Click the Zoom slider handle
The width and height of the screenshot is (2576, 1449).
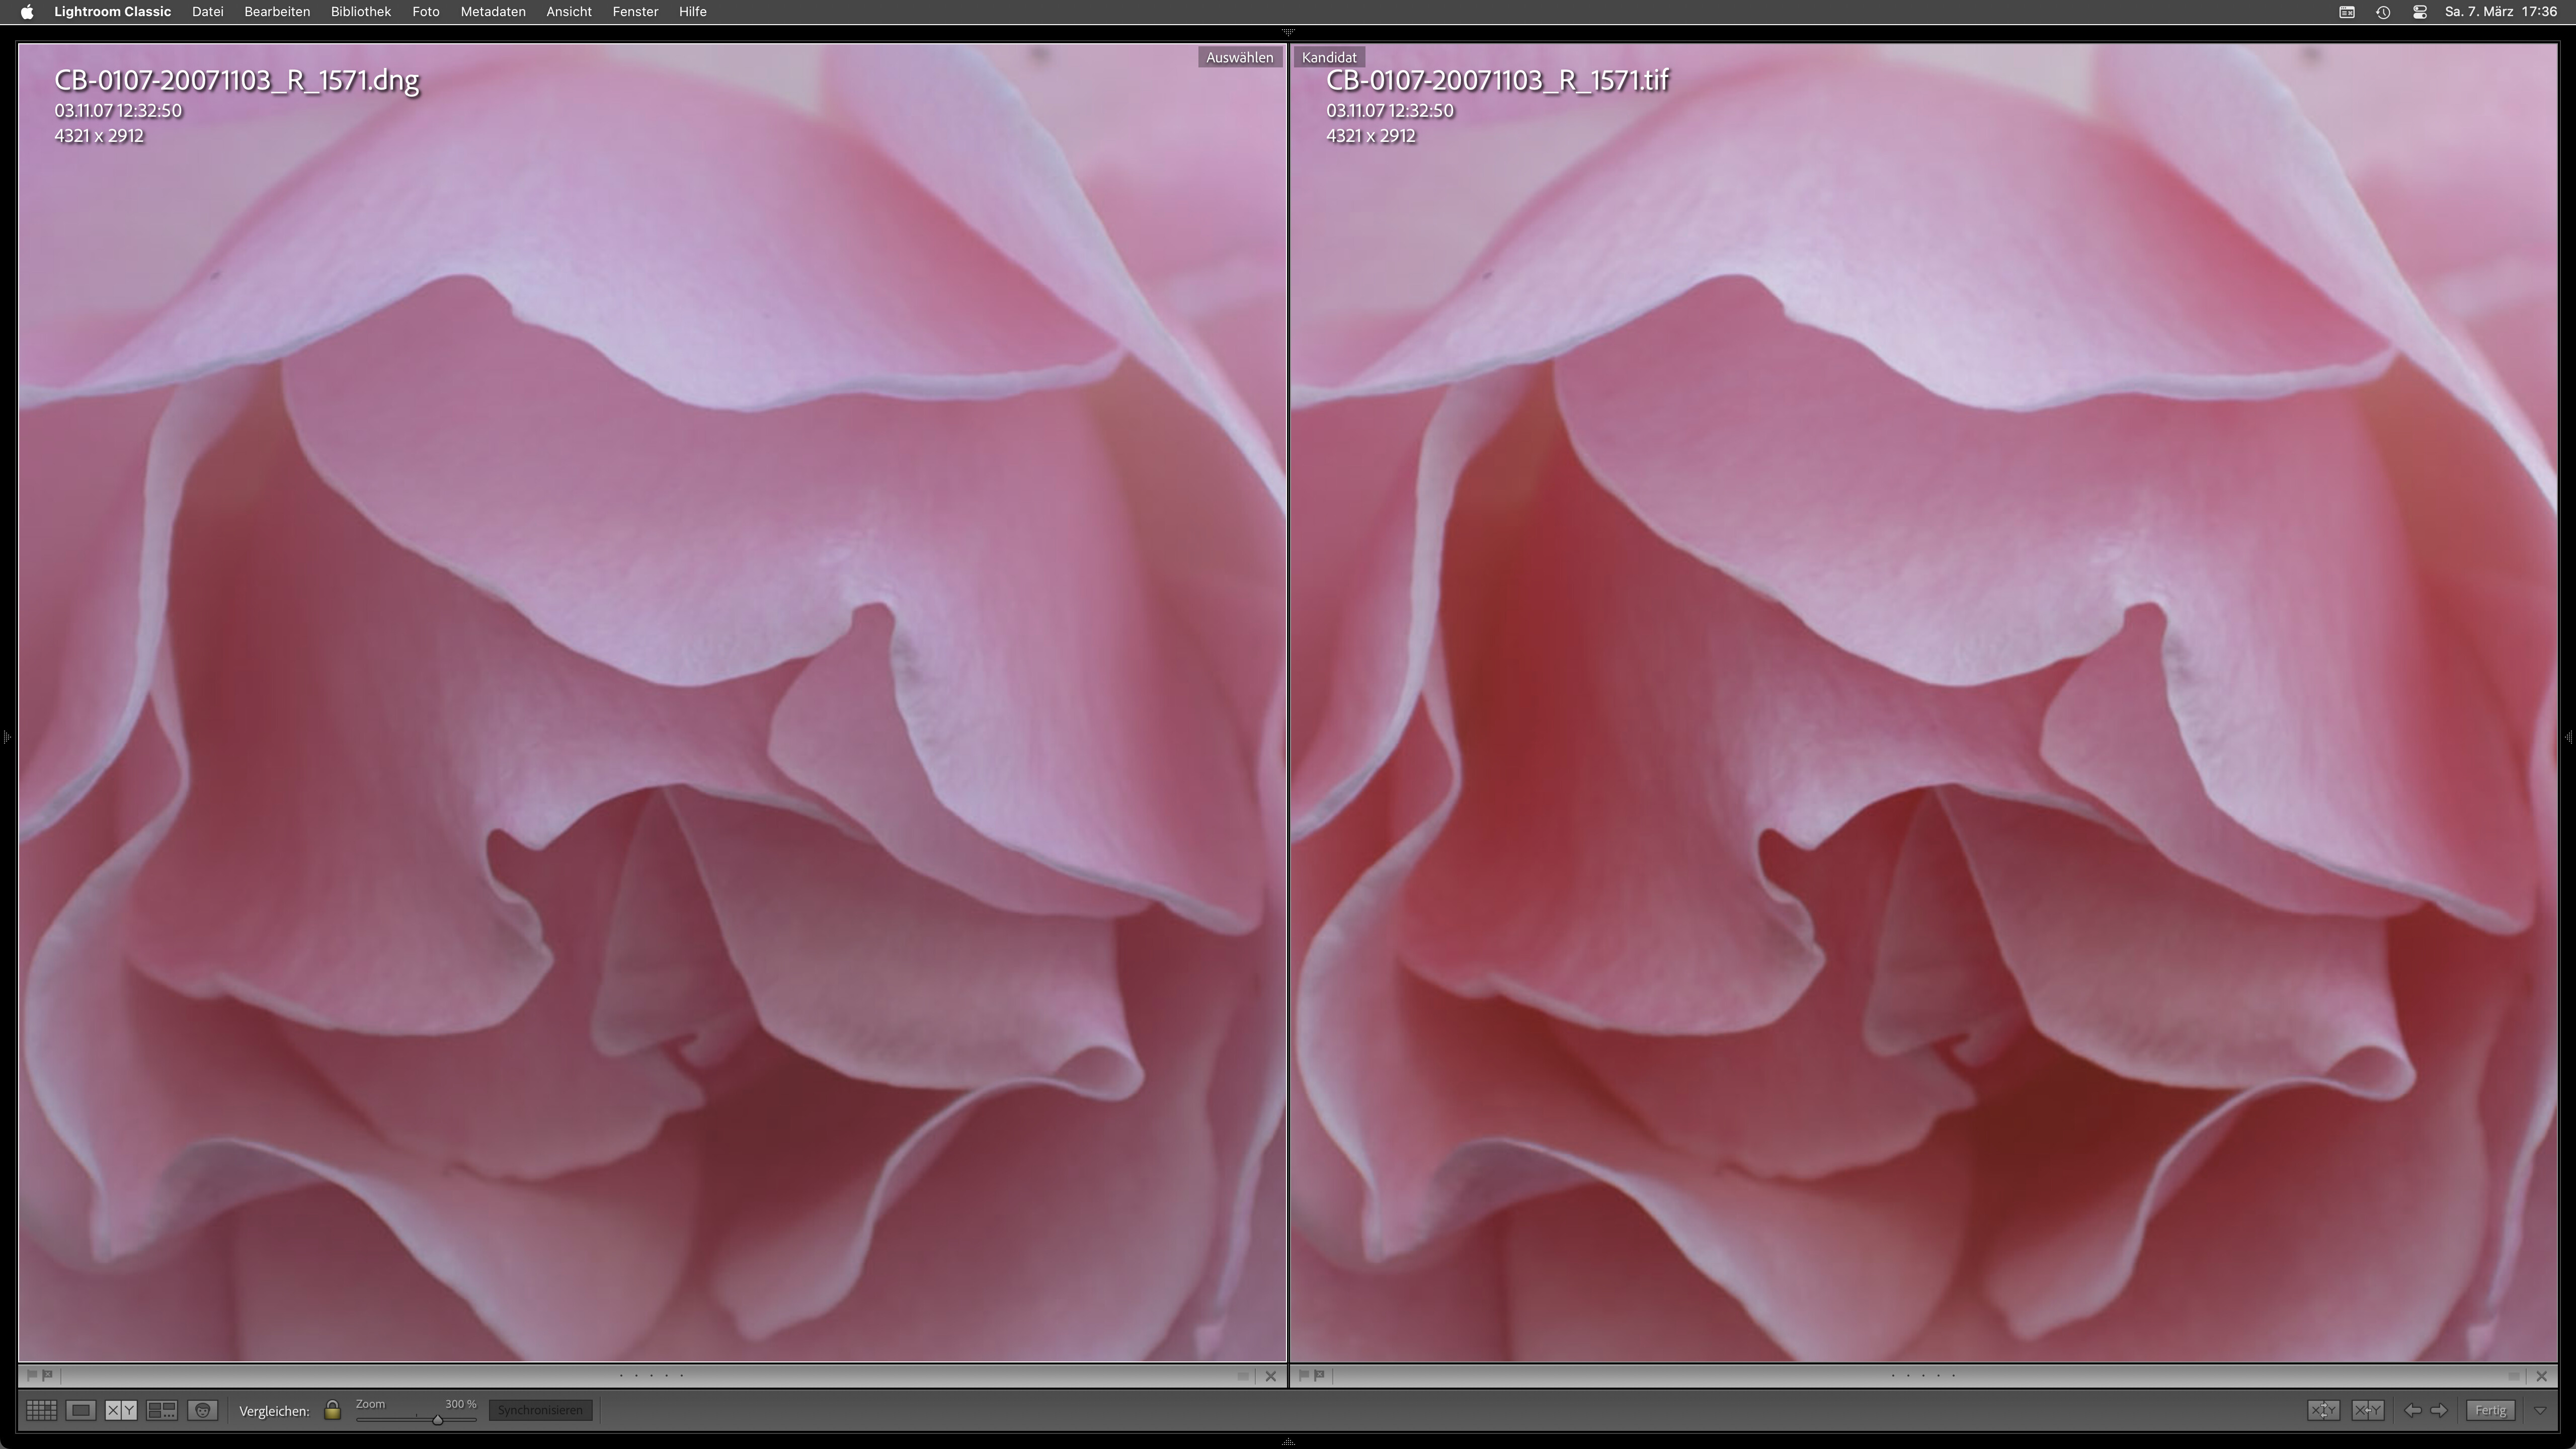(437, 1419)
